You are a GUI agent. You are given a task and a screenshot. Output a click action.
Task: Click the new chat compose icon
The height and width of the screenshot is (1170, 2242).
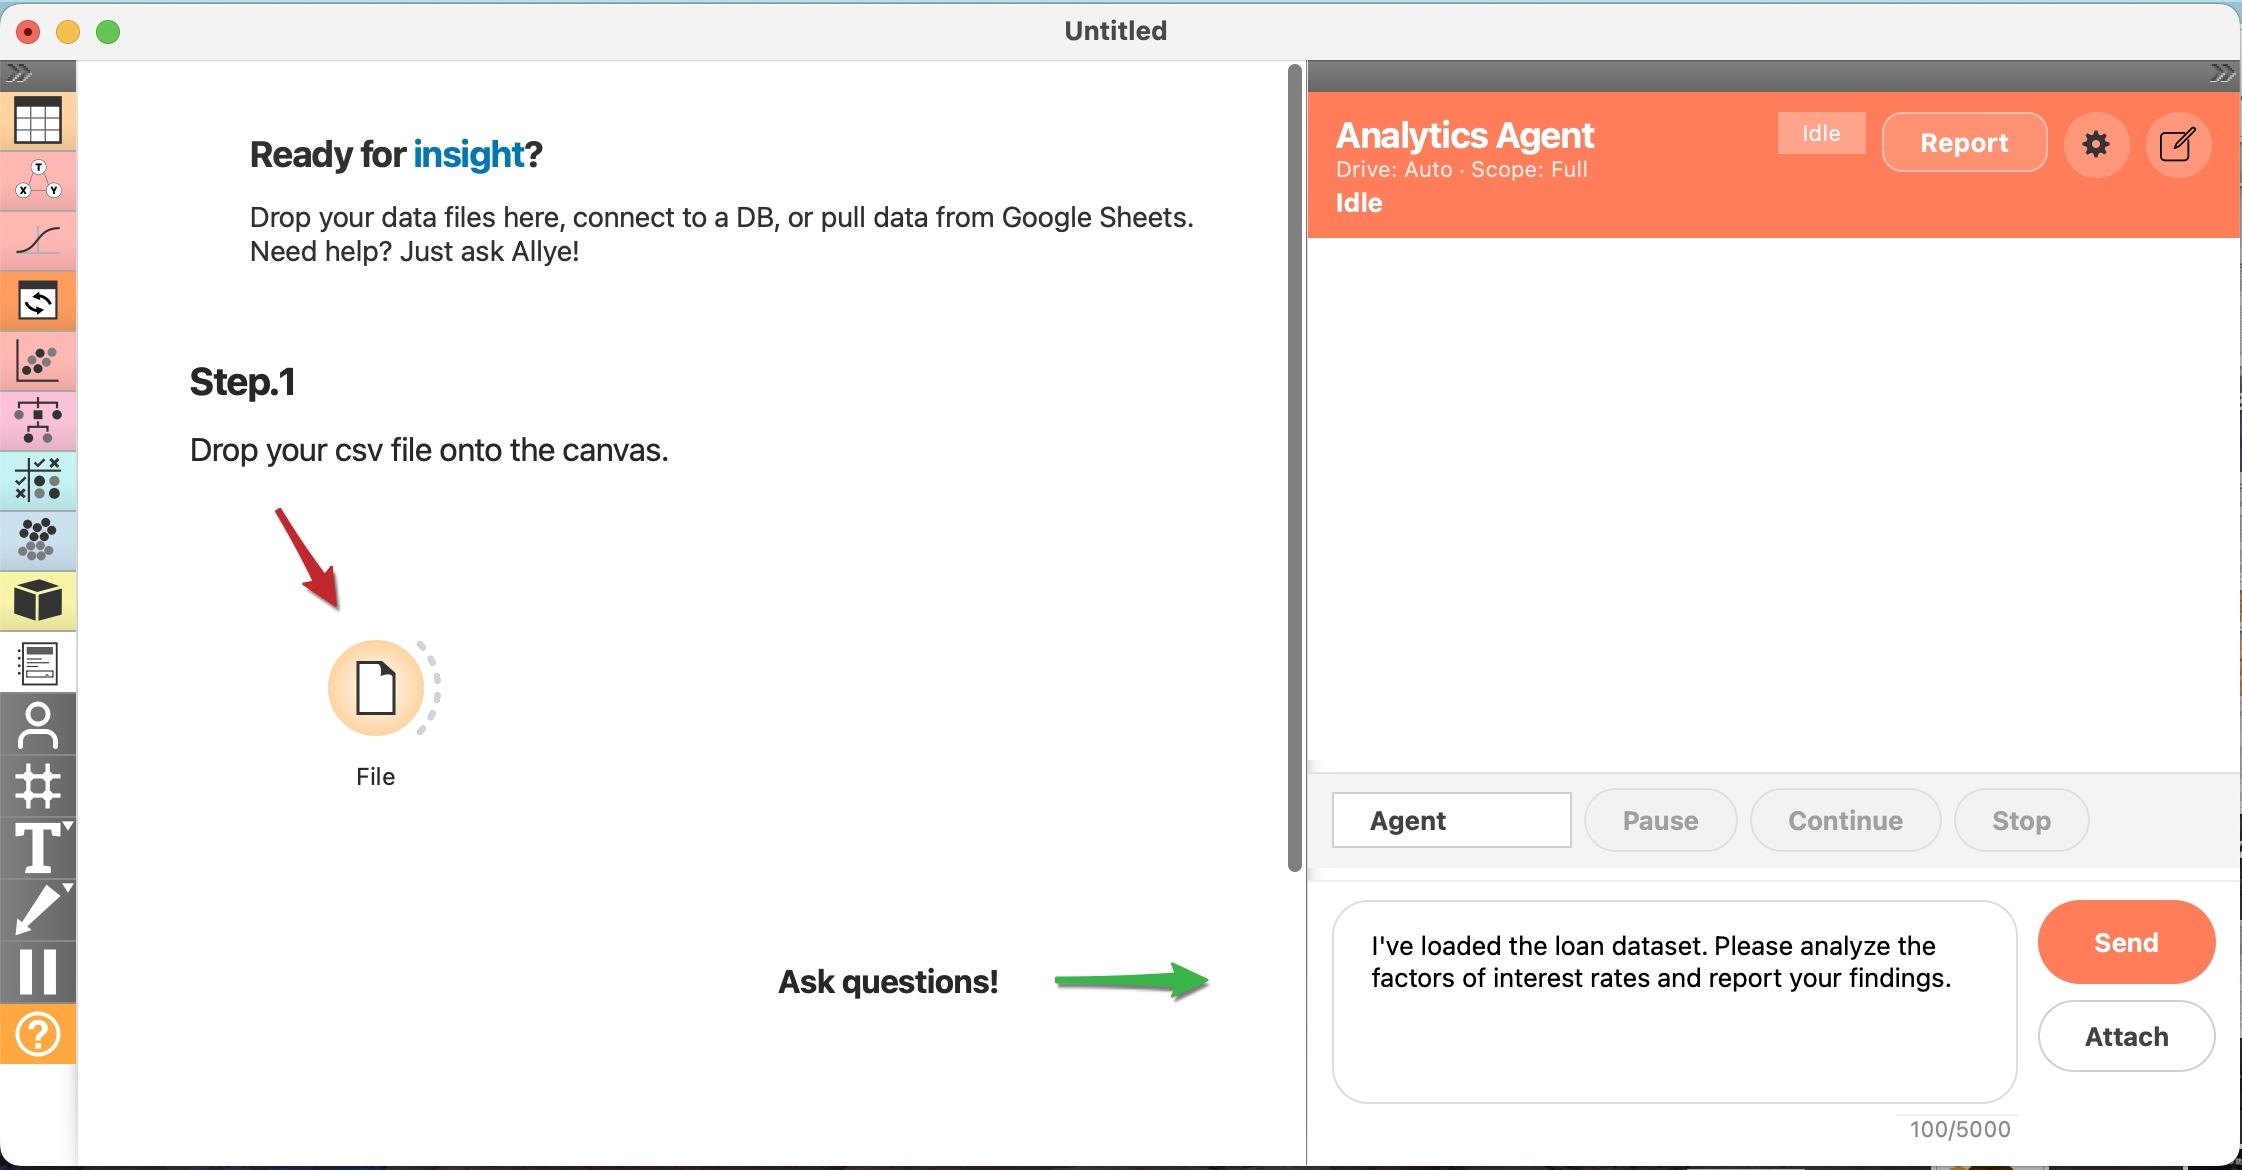pos(2177,144)
